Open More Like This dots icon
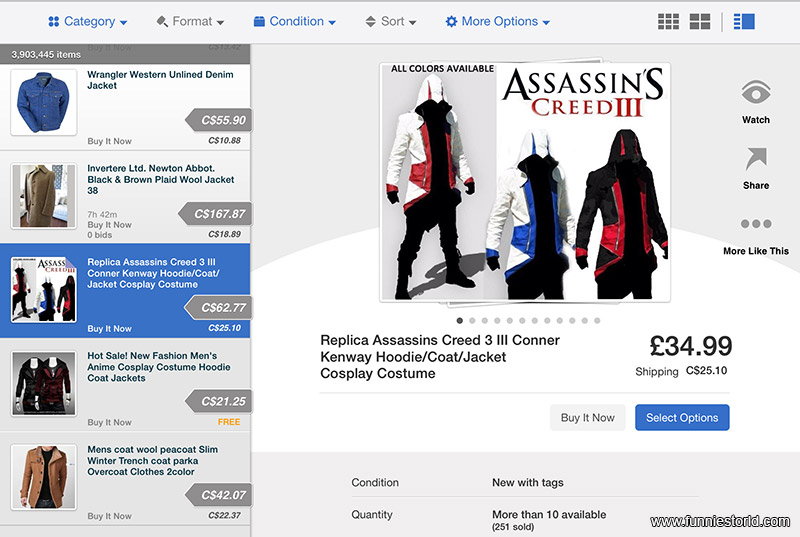800x537 pixels. tap(756, 224)
